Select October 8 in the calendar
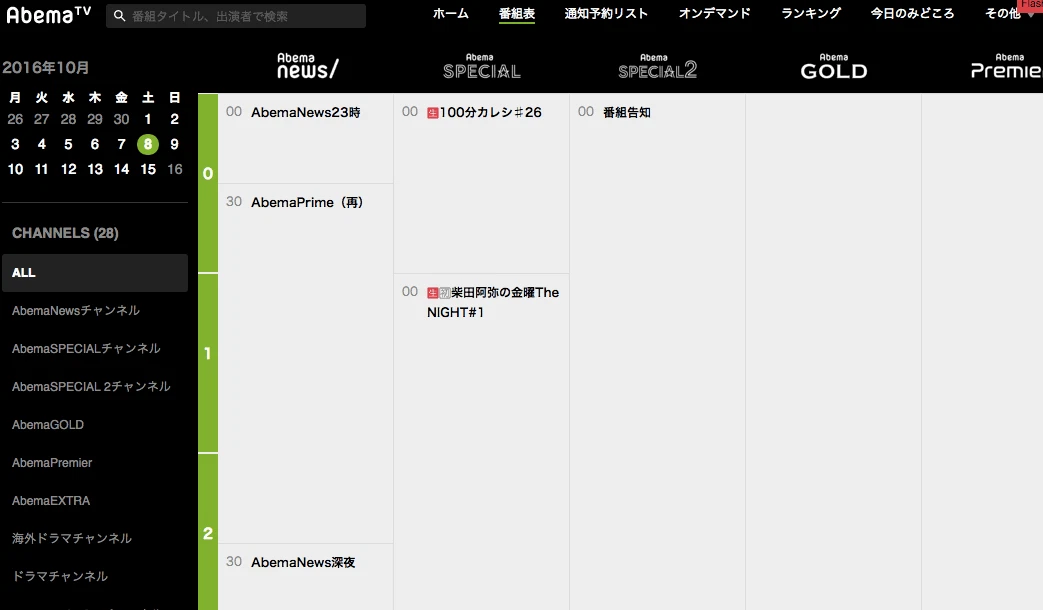 point(148,144)
